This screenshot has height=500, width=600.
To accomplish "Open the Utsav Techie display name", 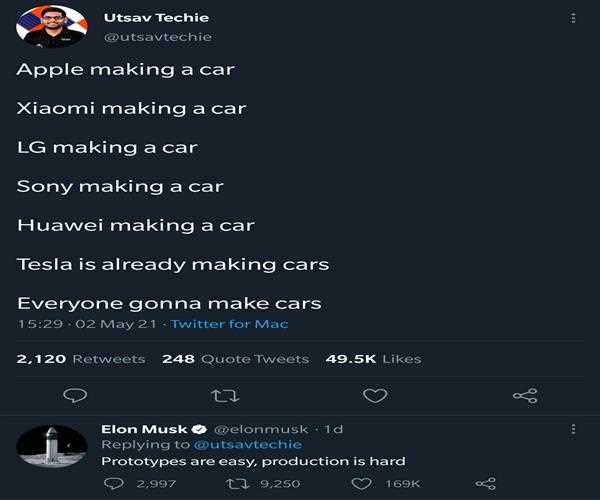I will coord(156,17).
